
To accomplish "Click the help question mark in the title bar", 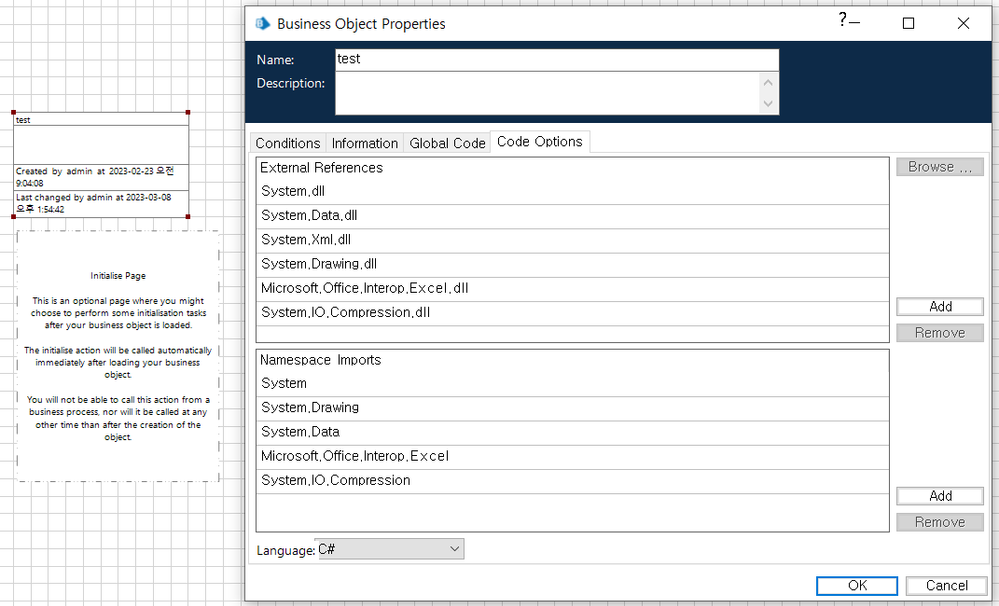I will click(843, 20).
